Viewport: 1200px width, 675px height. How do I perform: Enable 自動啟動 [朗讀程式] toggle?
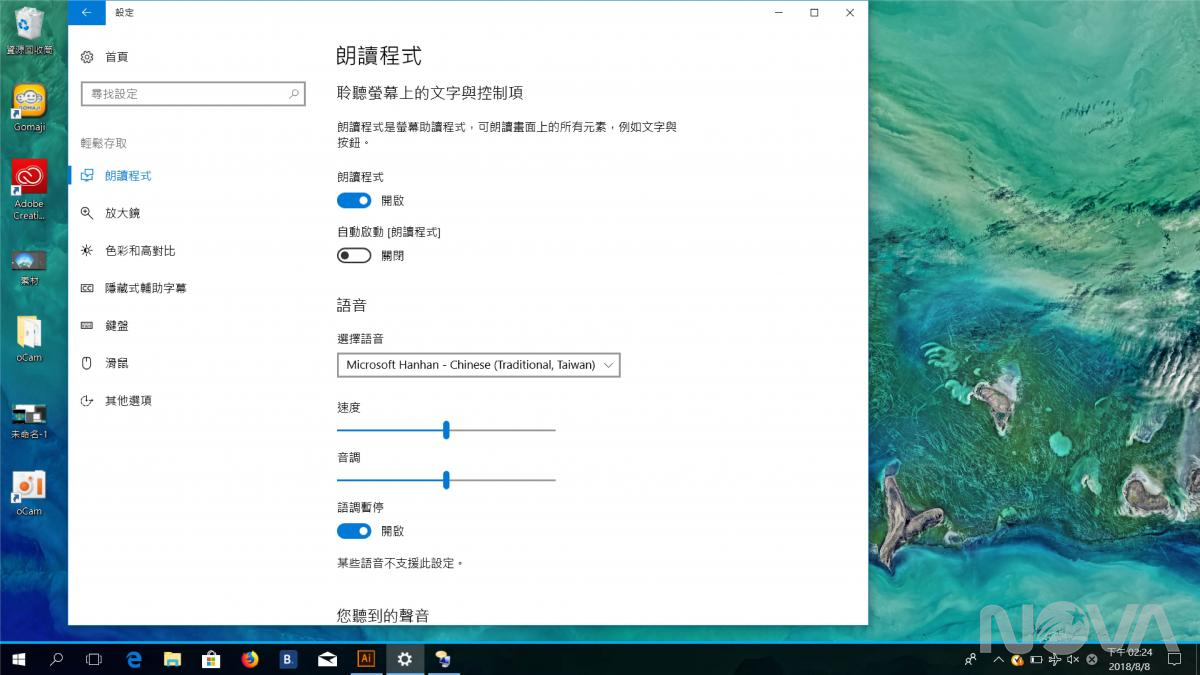tap(353, 255)
